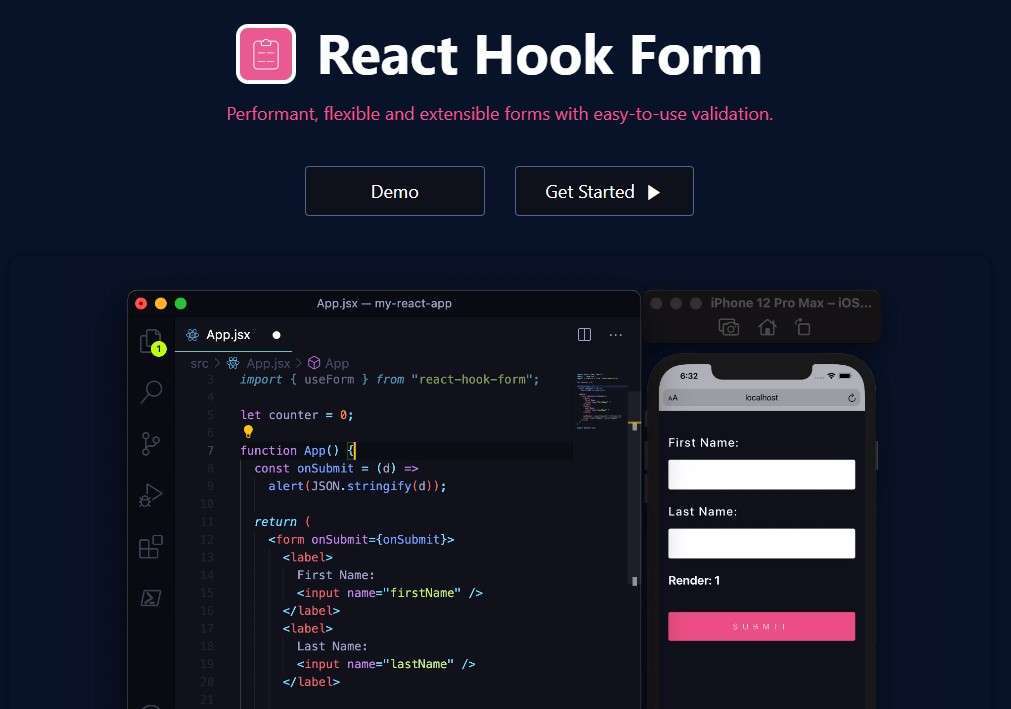
Task: Click the Demo button
Action: pyautogui.click(x=394, y=191)
